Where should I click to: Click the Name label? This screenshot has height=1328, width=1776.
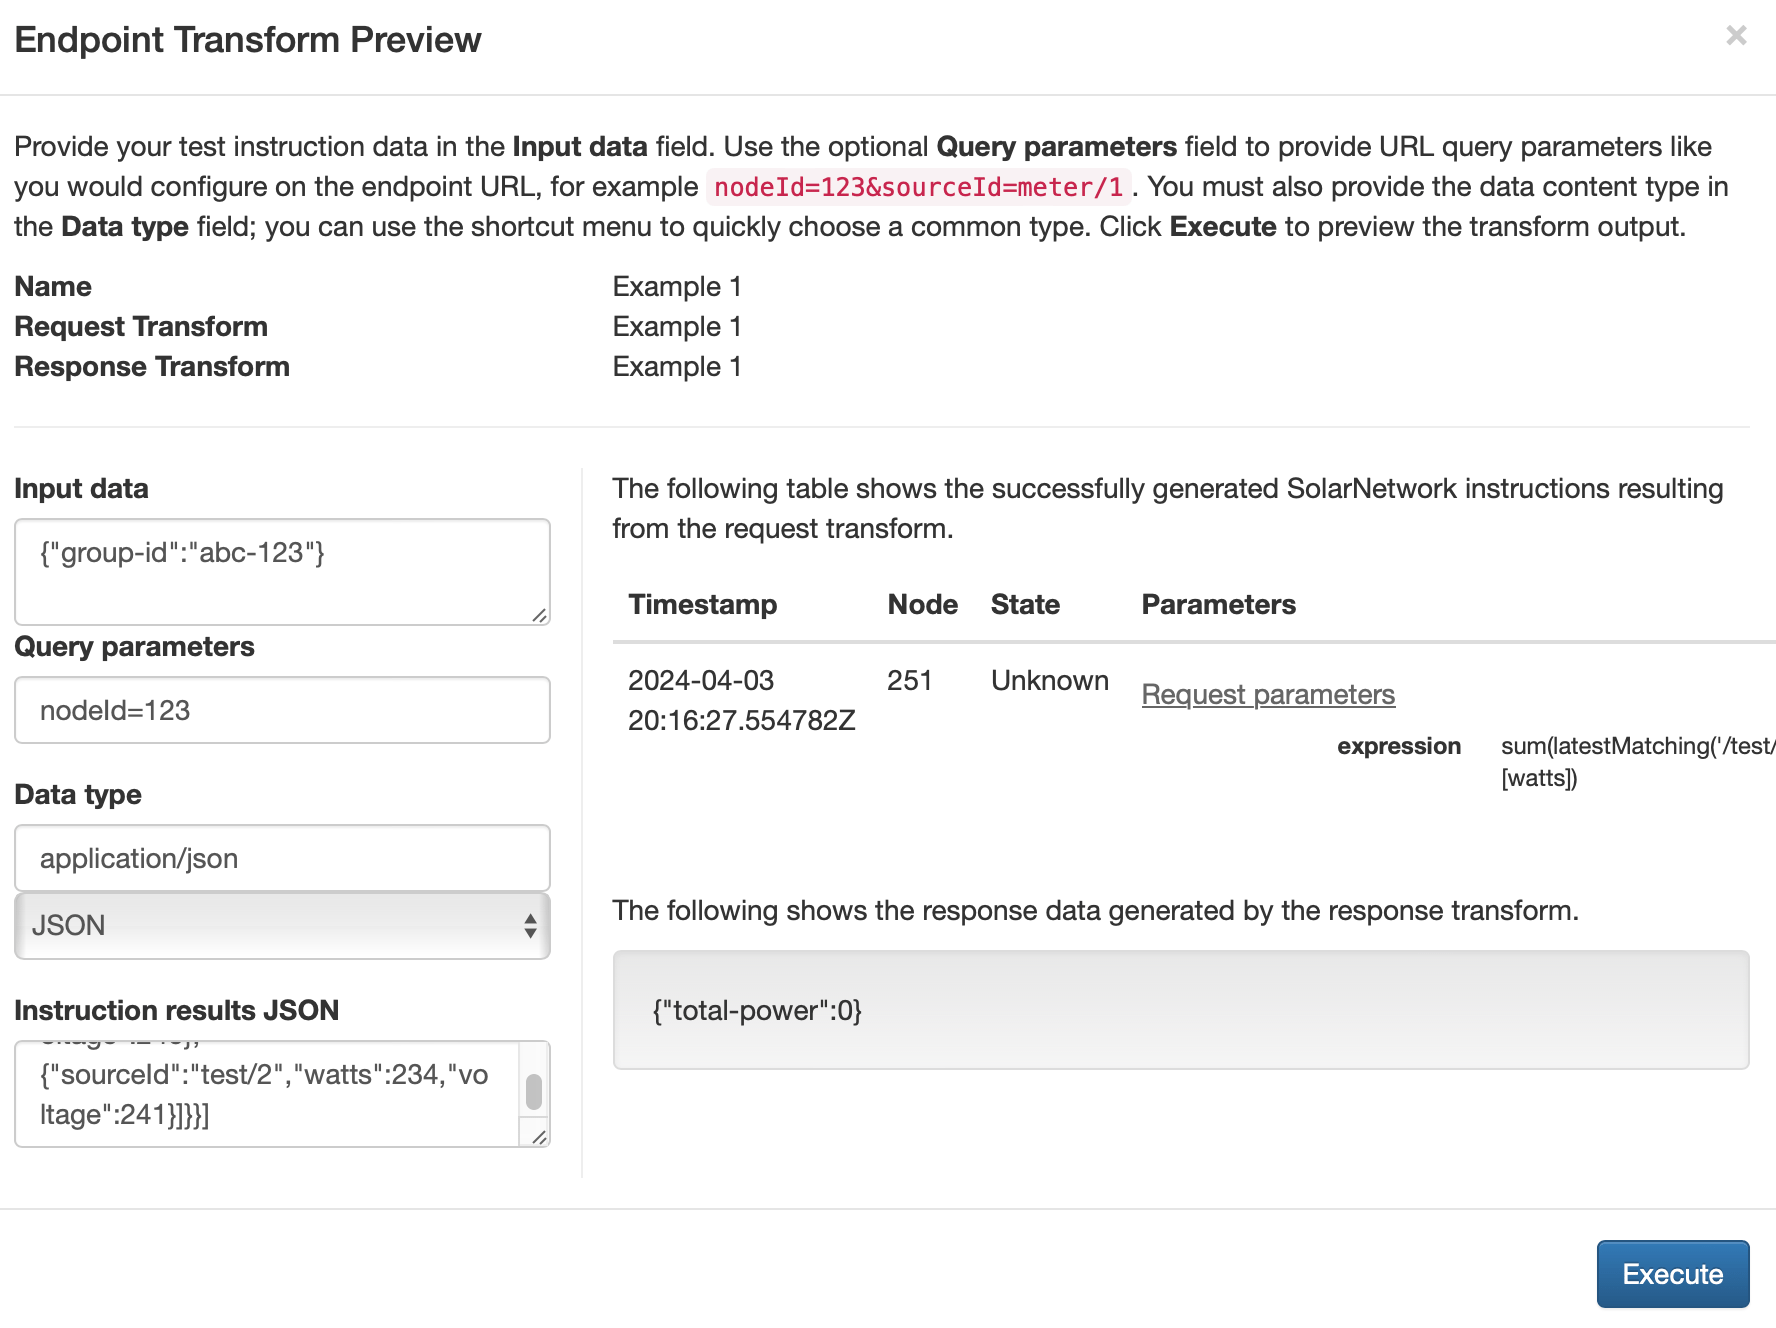53,286
